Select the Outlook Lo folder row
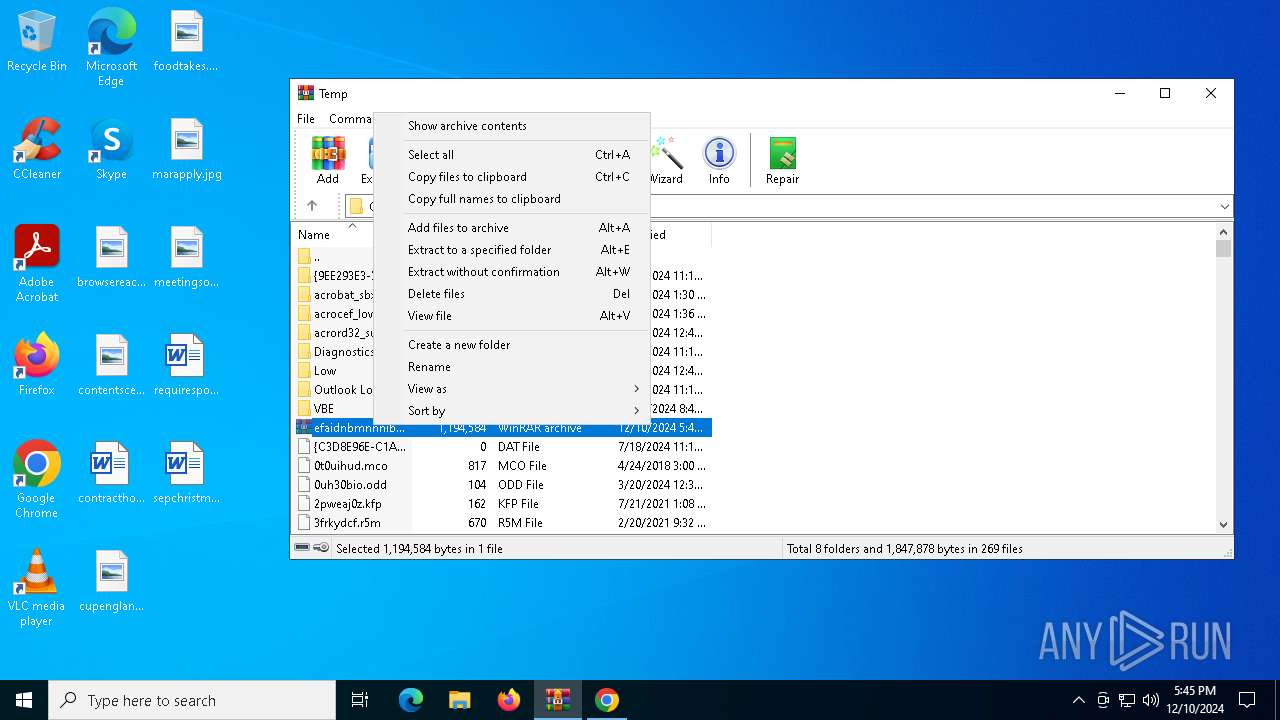Screen dimensions: 1280x720 (334, 390)
